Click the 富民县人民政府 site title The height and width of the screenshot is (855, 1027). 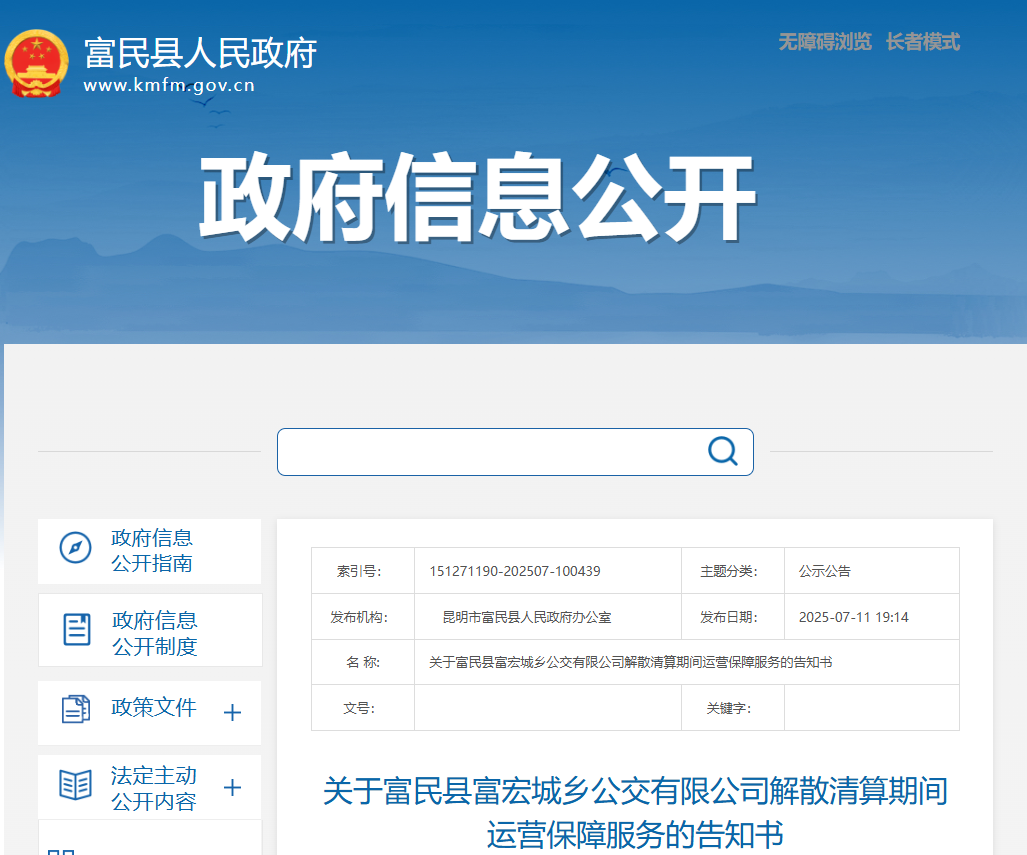point(200,52)
